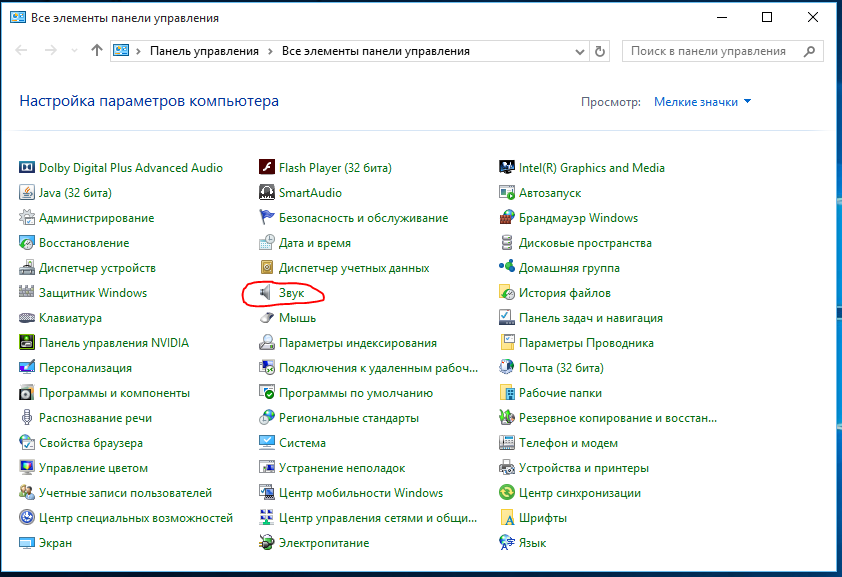Click the Панель управления breadcrumb

(x=204, y=51)
